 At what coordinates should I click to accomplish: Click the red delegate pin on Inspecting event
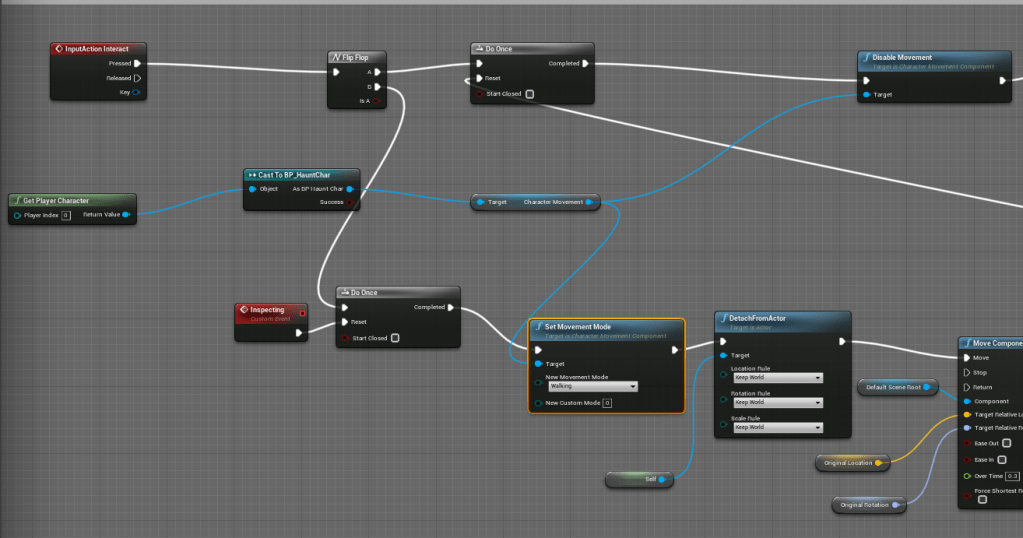point(302,311)
